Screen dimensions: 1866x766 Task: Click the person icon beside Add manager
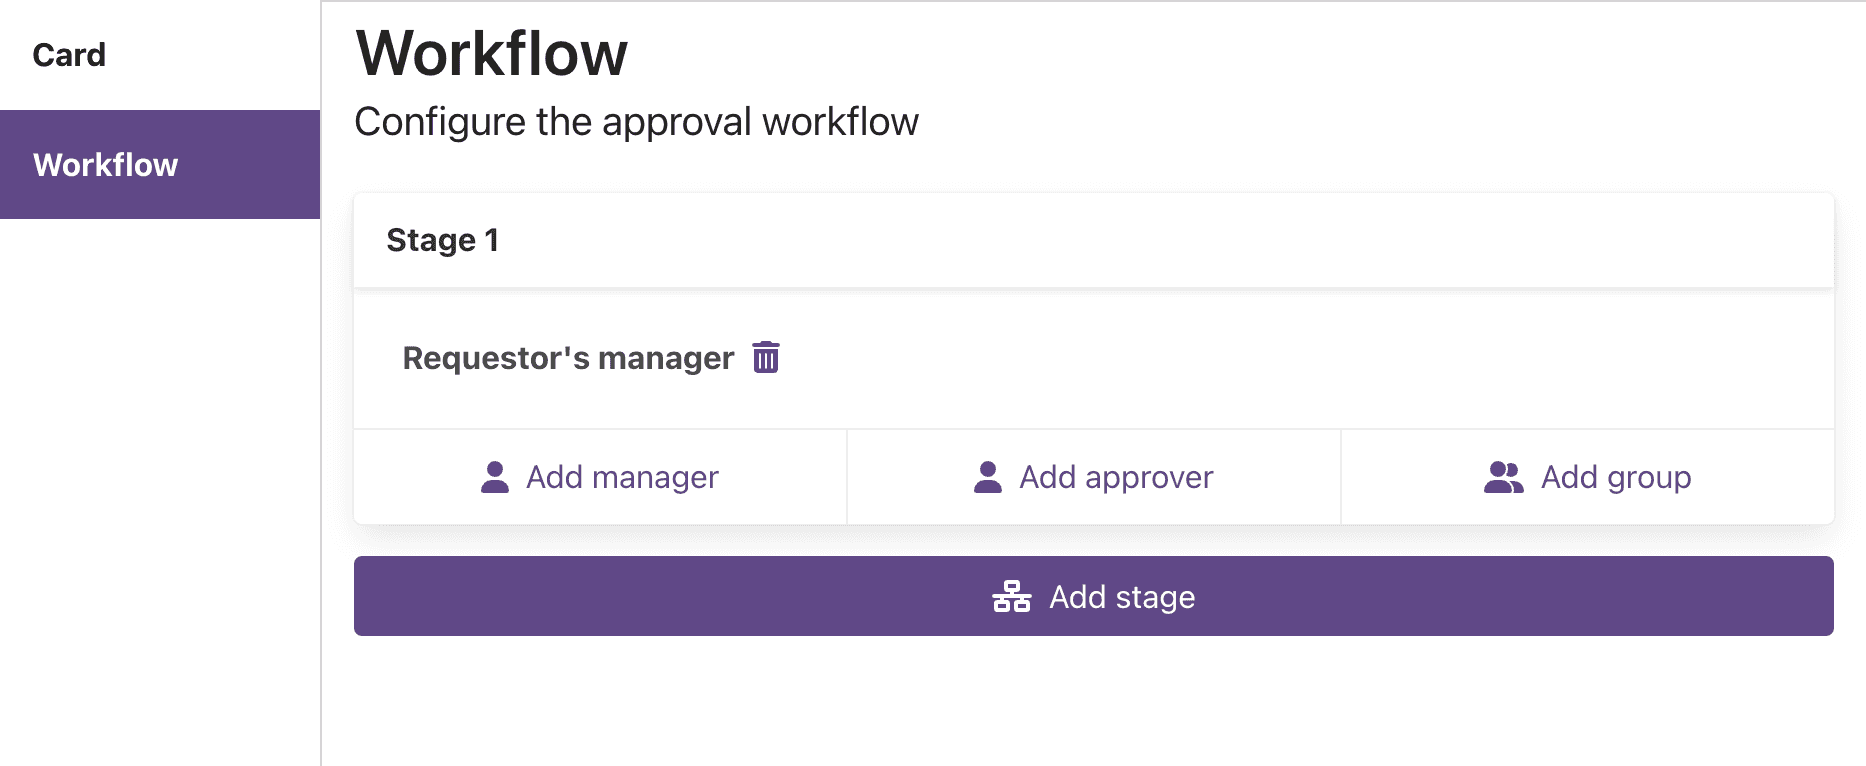[x=495, y=477]
